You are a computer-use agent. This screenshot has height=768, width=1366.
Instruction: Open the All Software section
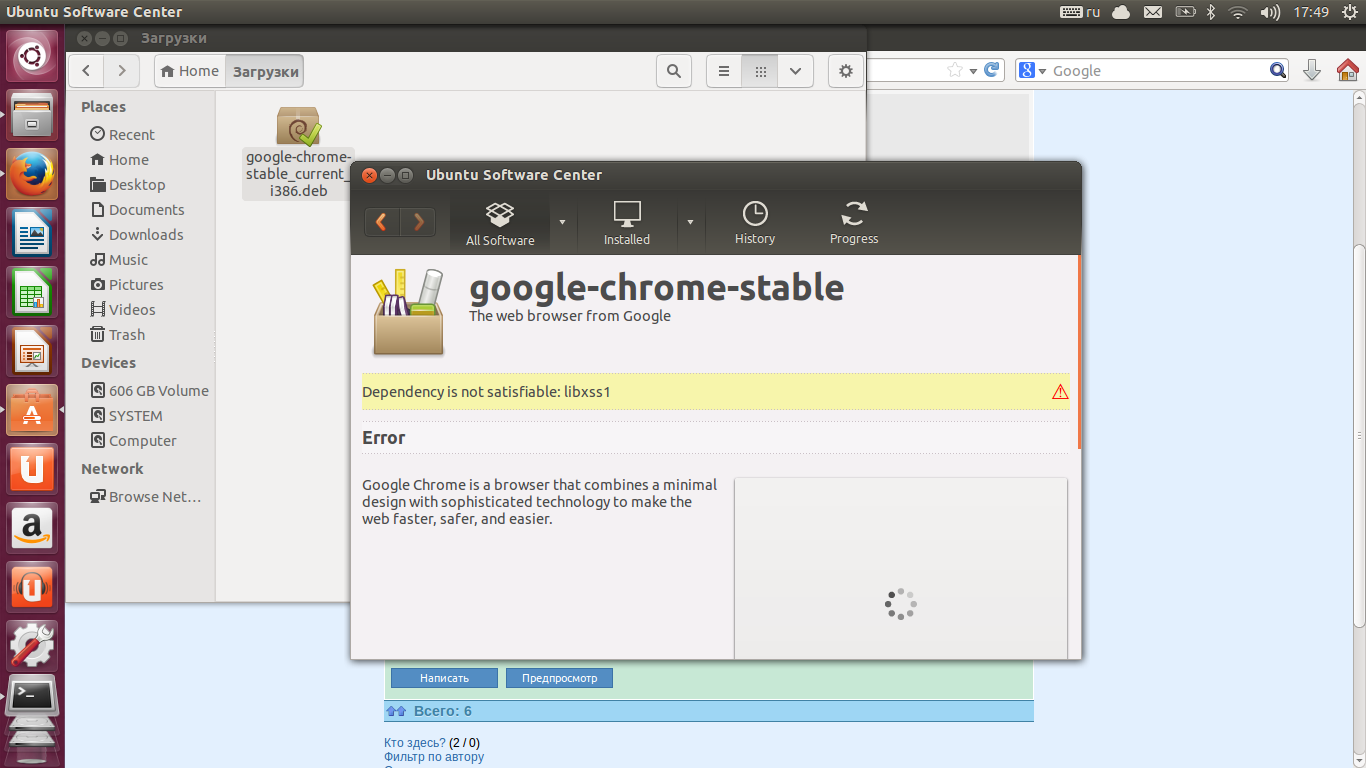tap(500, 223)
